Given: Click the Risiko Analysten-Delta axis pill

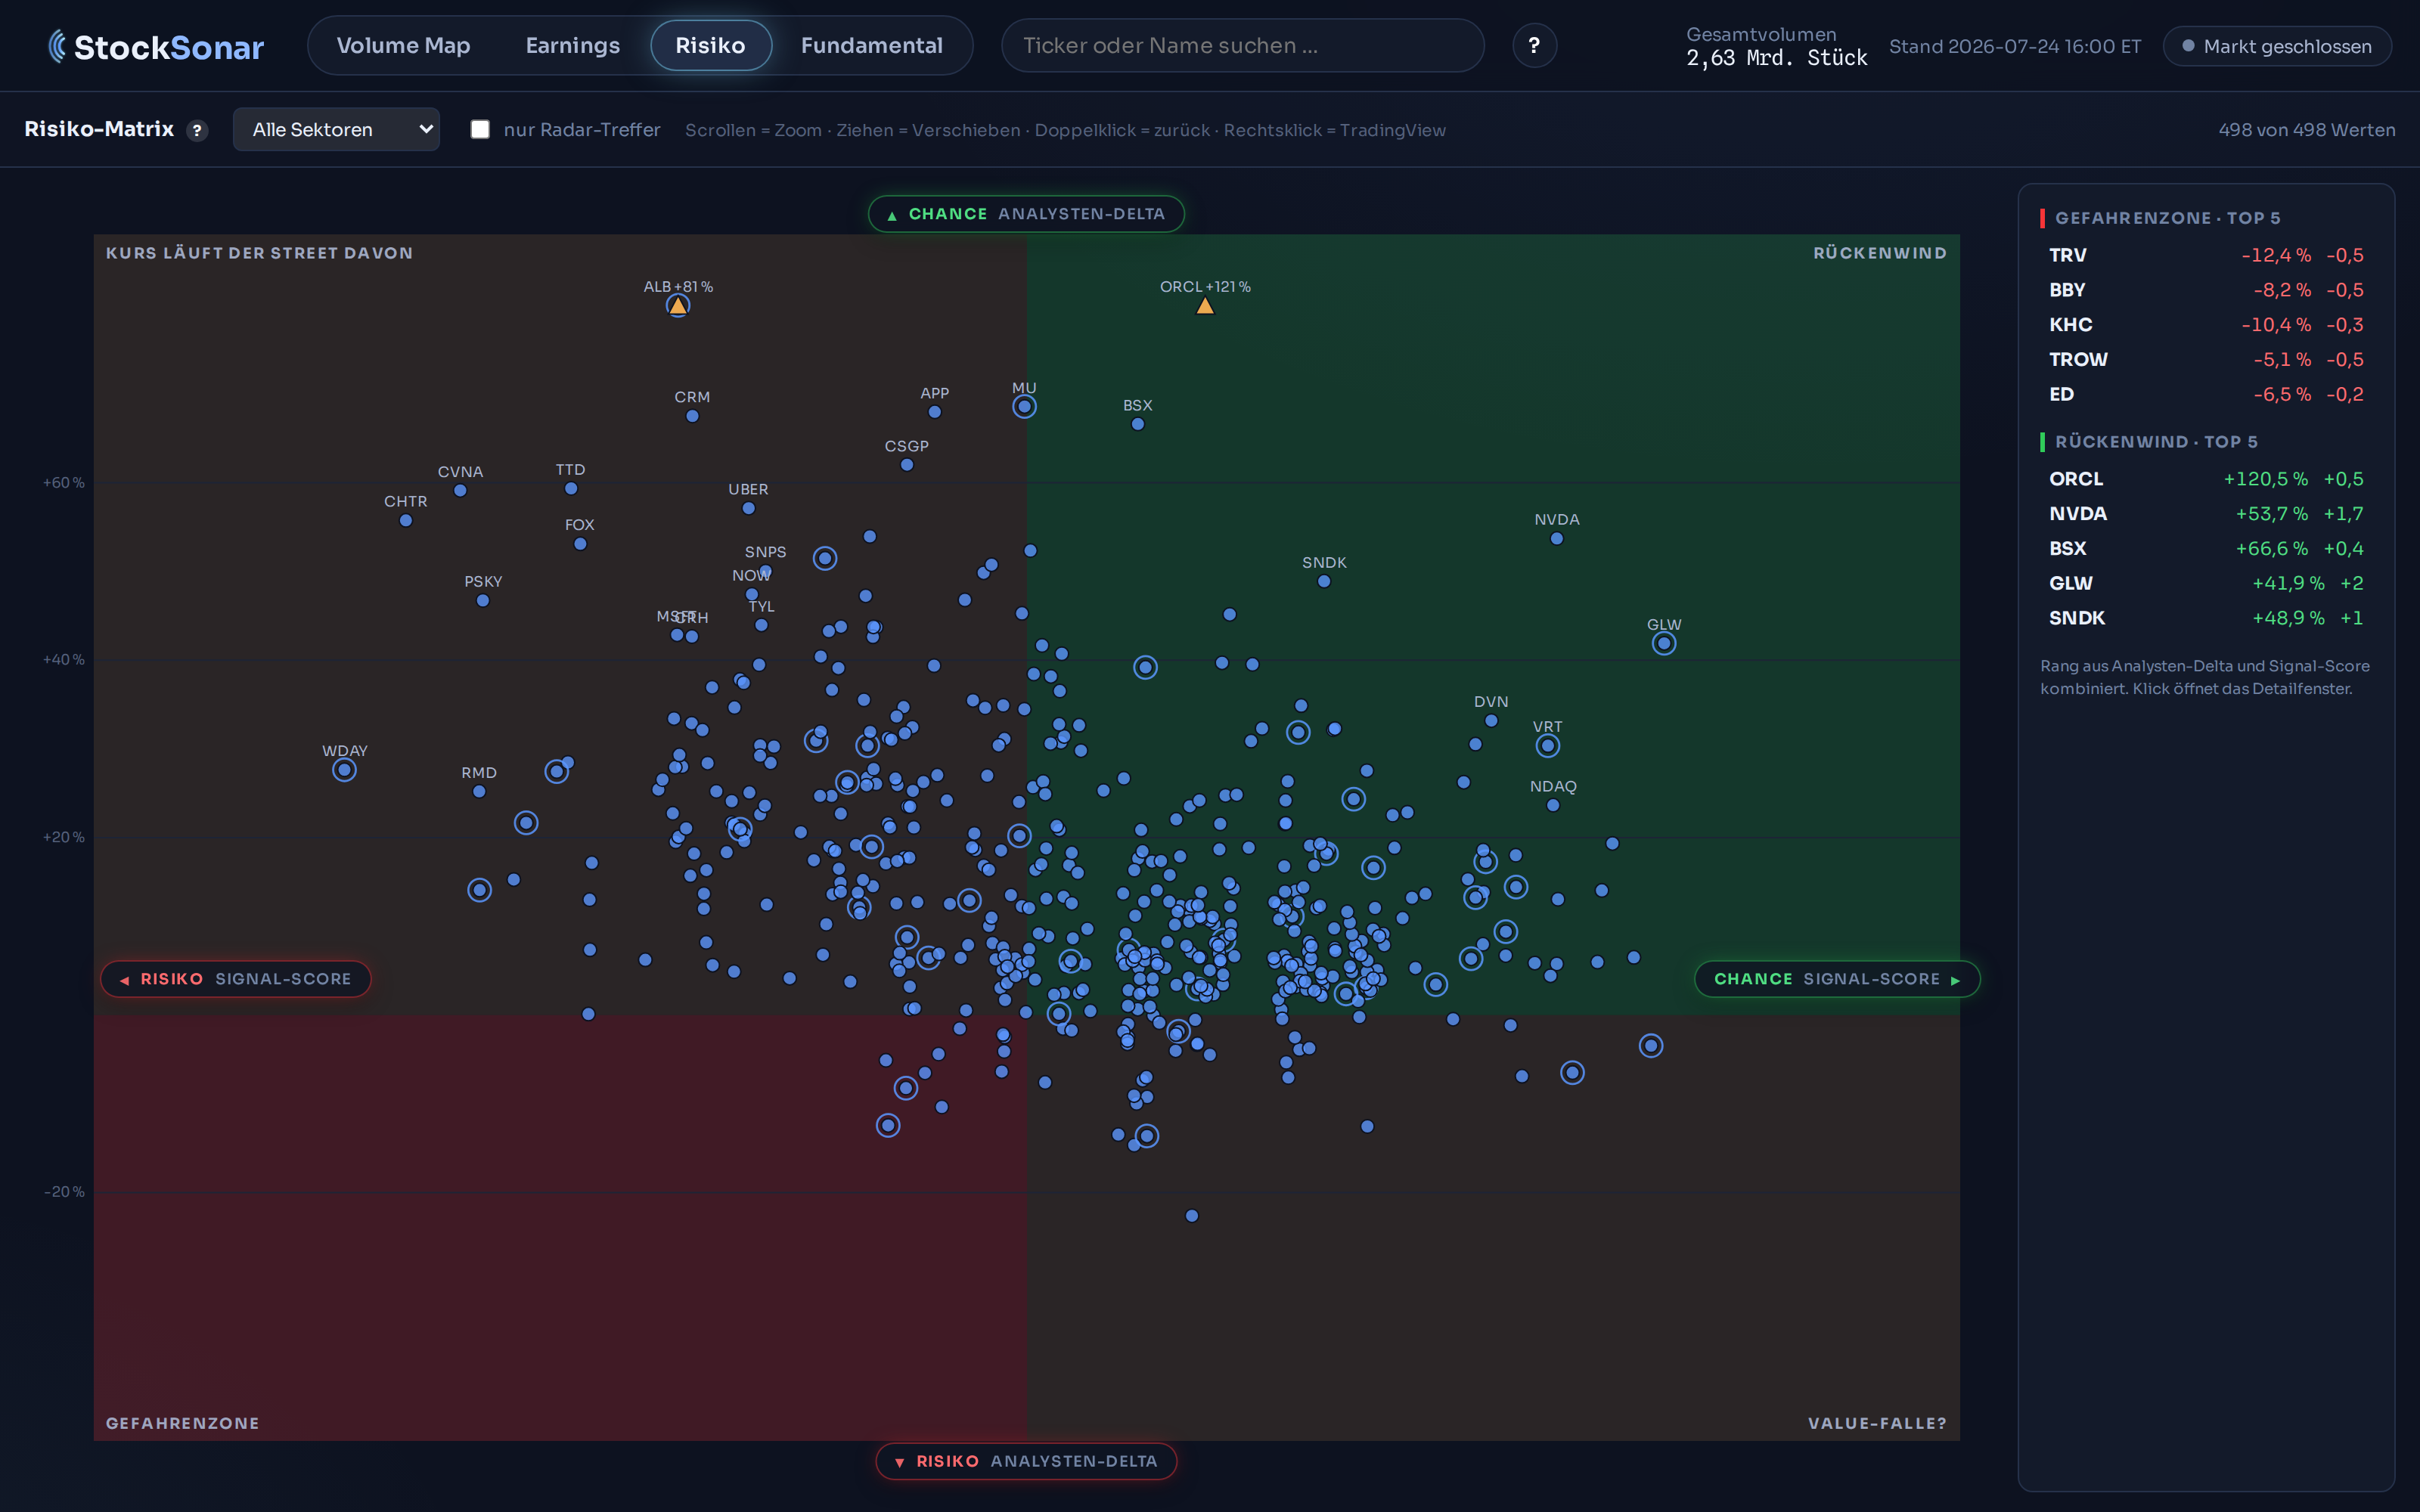Looking at the screenshot, I should [1026, 1461].
